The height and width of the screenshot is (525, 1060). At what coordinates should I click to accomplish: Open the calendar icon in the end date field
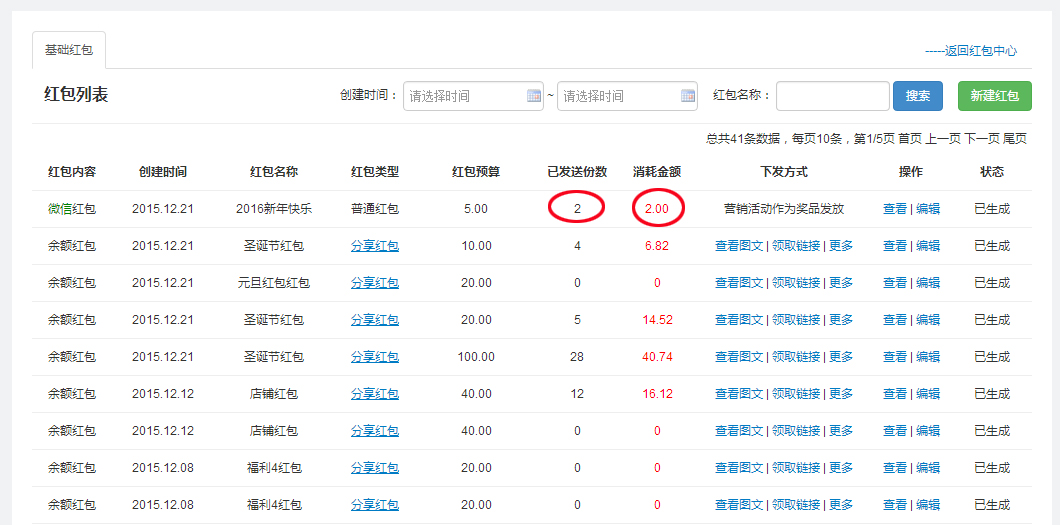coord(688,96)
